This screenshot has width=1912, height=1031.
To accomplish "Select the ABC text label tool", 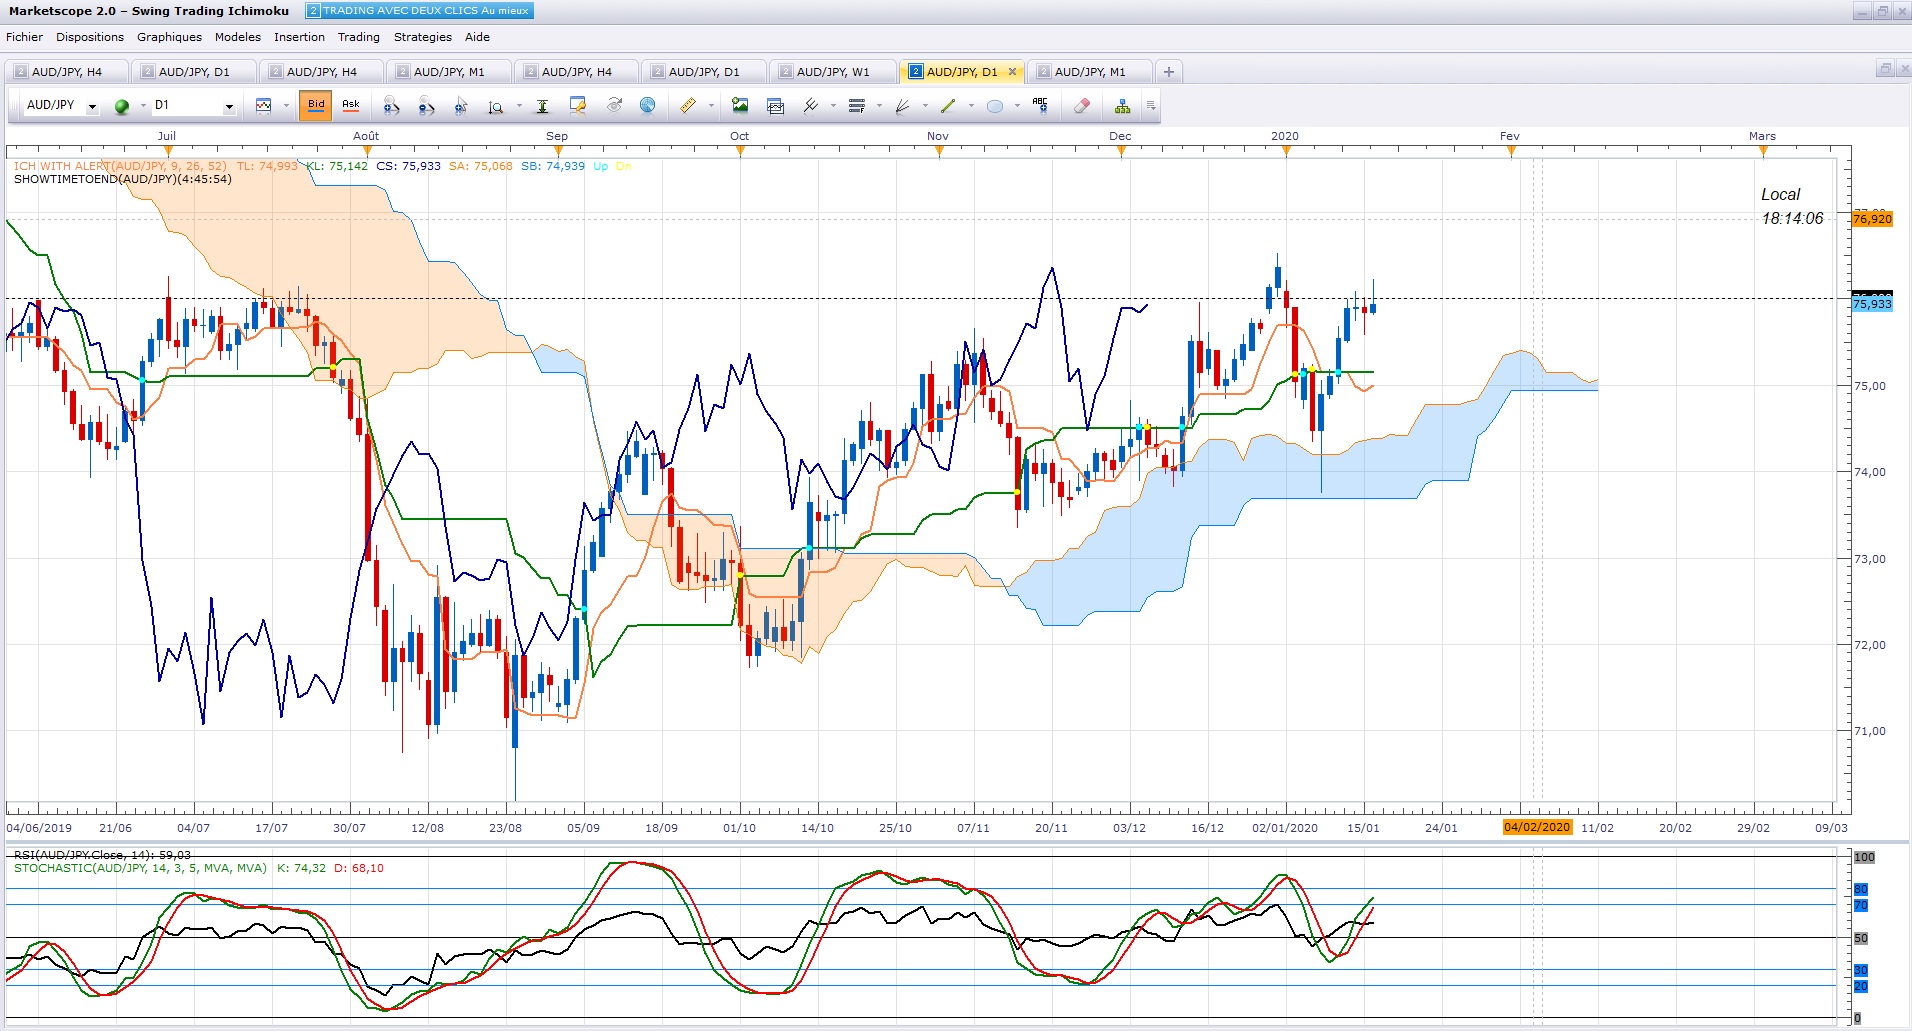I will point(1040,106).
